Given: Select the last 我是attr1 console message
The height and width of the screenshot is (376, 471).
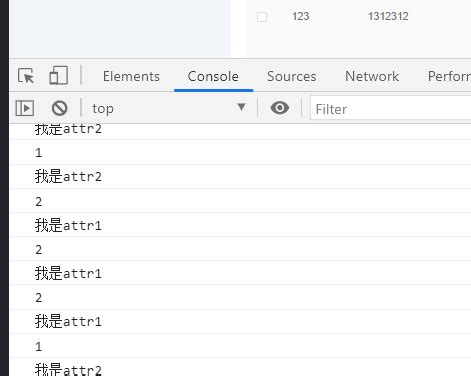Looking at the screenshot, I should [68, 321].
